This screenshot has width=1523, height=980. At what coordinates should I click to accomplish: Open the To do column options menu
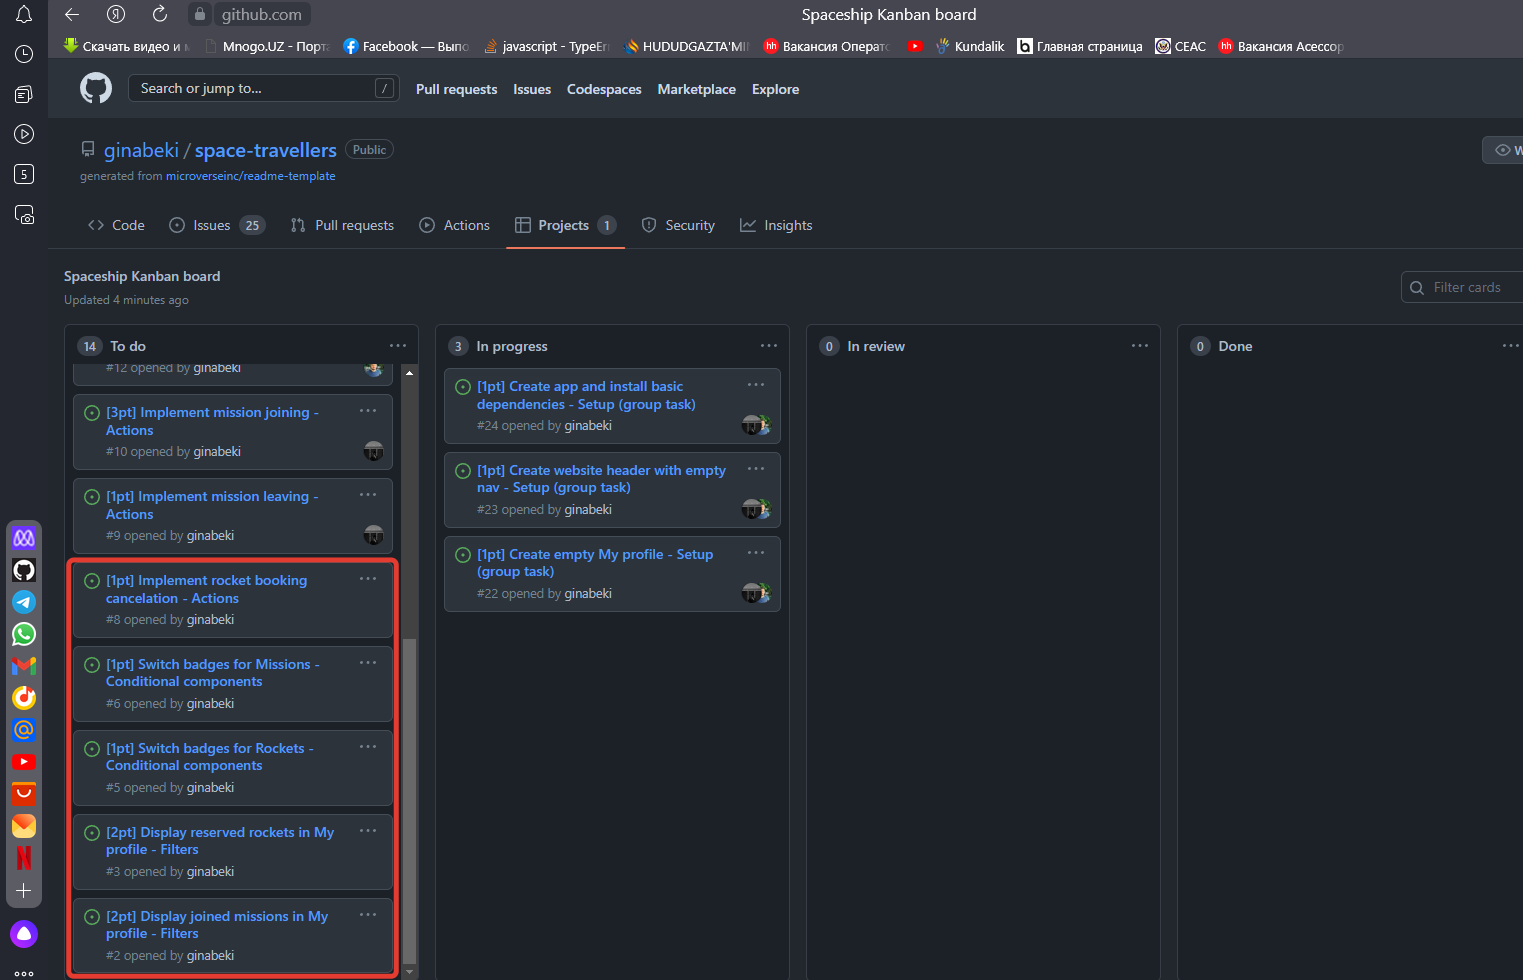398,344
